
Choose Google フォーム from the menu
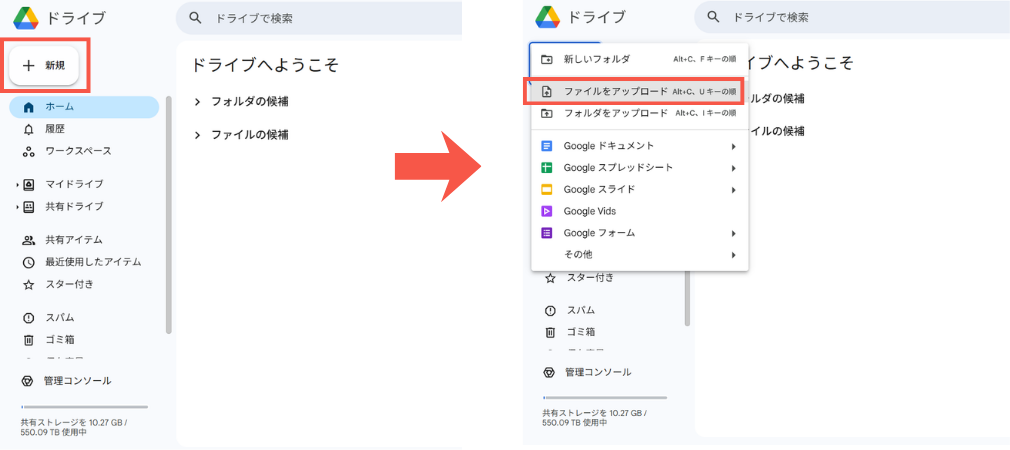pos(640,233)
